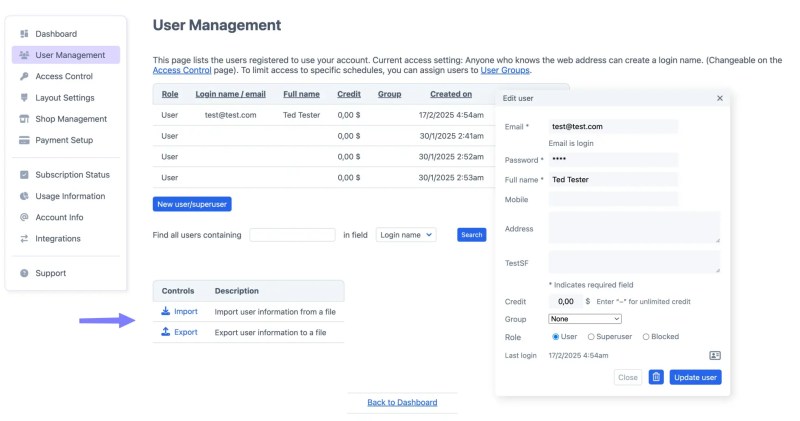Click the 30/1/2025 2:53am table cell
Image resolution: width=800 pixels, height=421 pixels.
pos(451,178)
